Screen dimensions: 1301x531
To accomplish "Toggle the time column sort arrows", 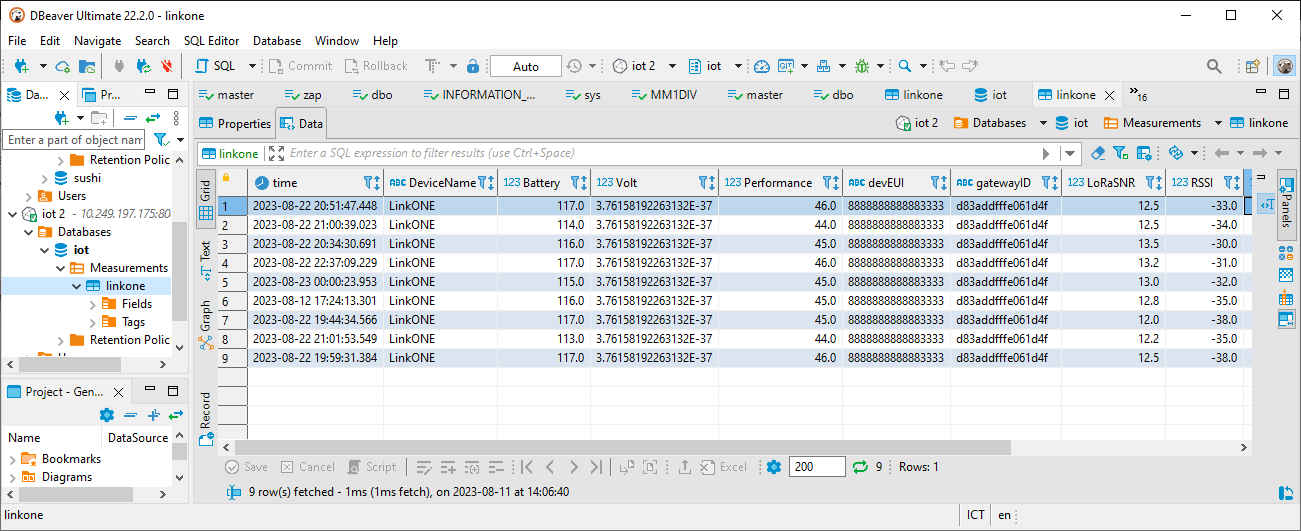I will pos(377,183).
